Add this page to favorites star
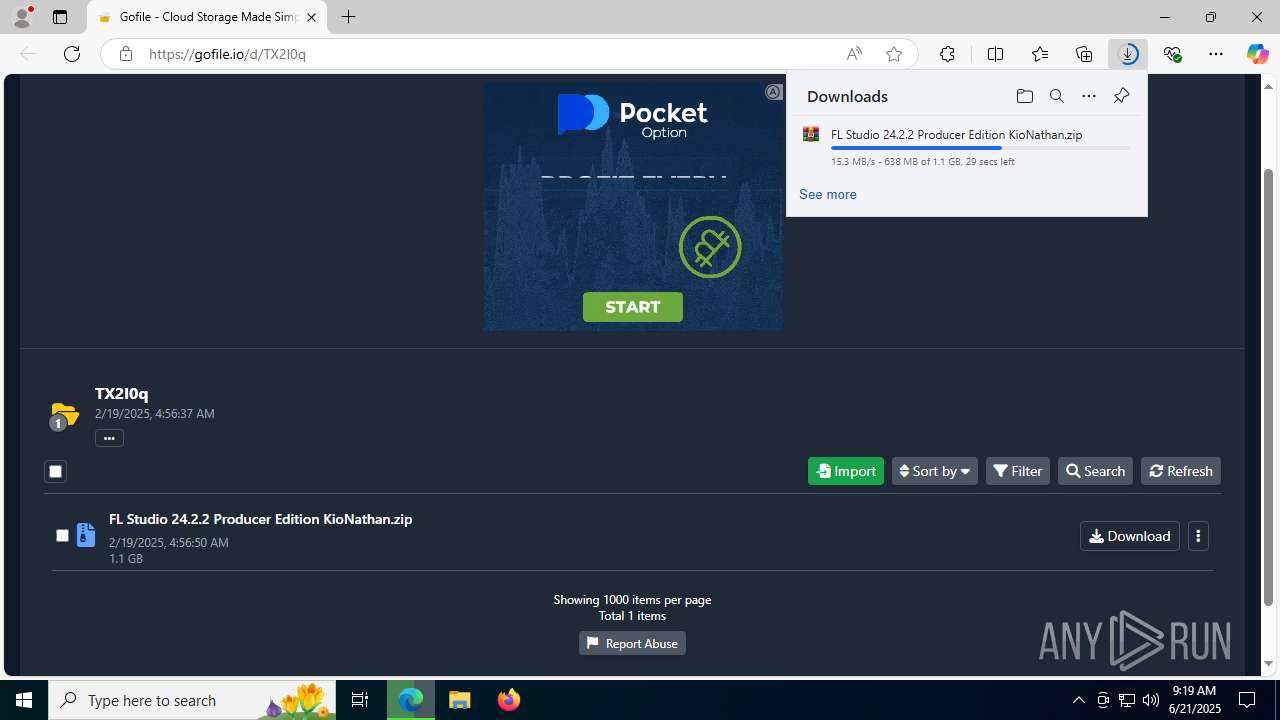The image size is (1280, 720). [x=894, y=54]
